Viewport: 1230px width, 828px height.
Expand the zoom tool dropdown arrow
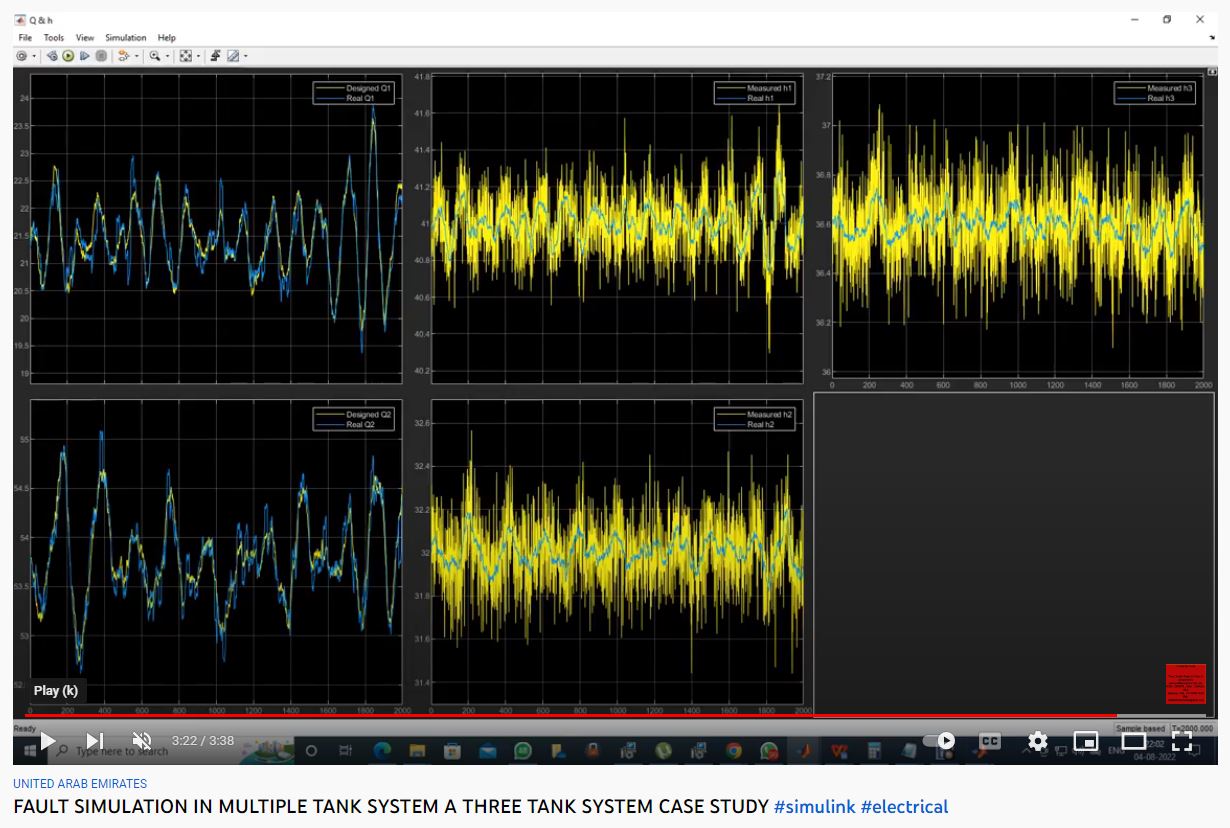[x=166, y=56]
